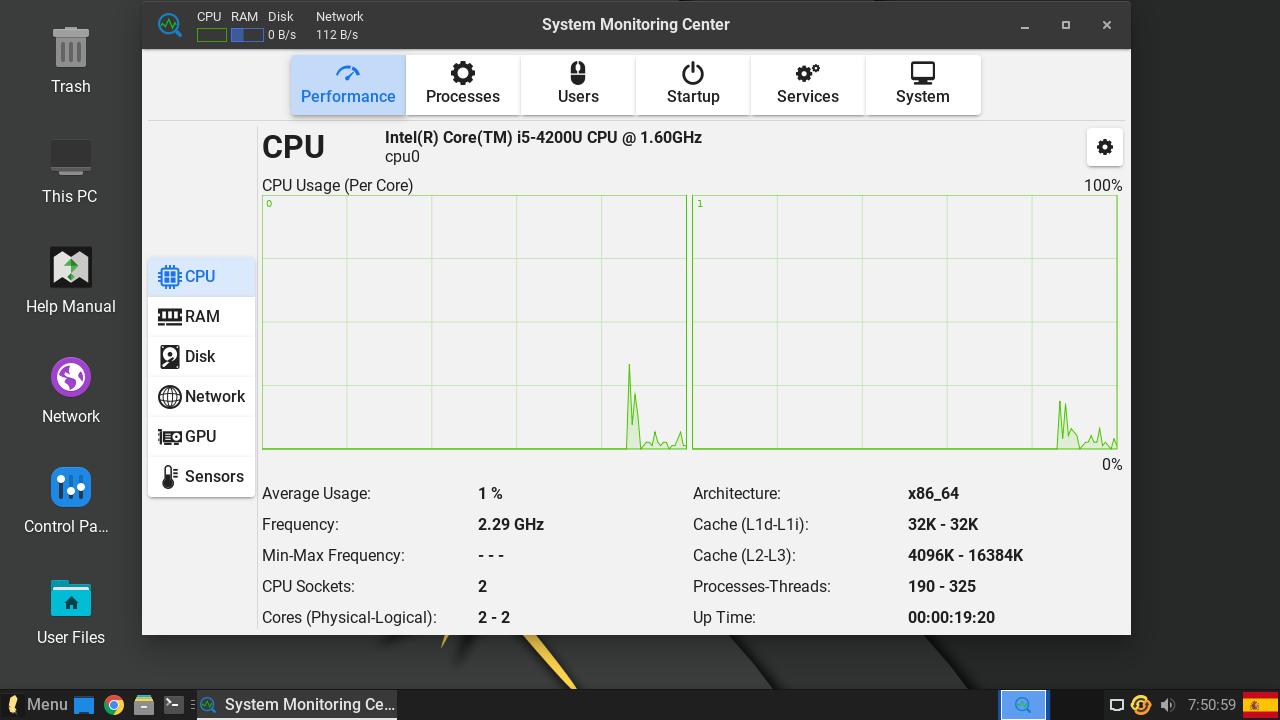Click the Spanish flag keyboard layout indicator

[x=1261, y=705]
